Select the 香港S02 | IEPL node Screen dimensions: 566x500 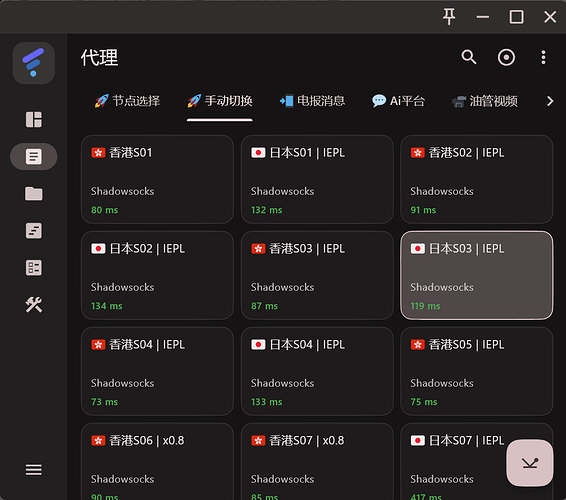476,179
